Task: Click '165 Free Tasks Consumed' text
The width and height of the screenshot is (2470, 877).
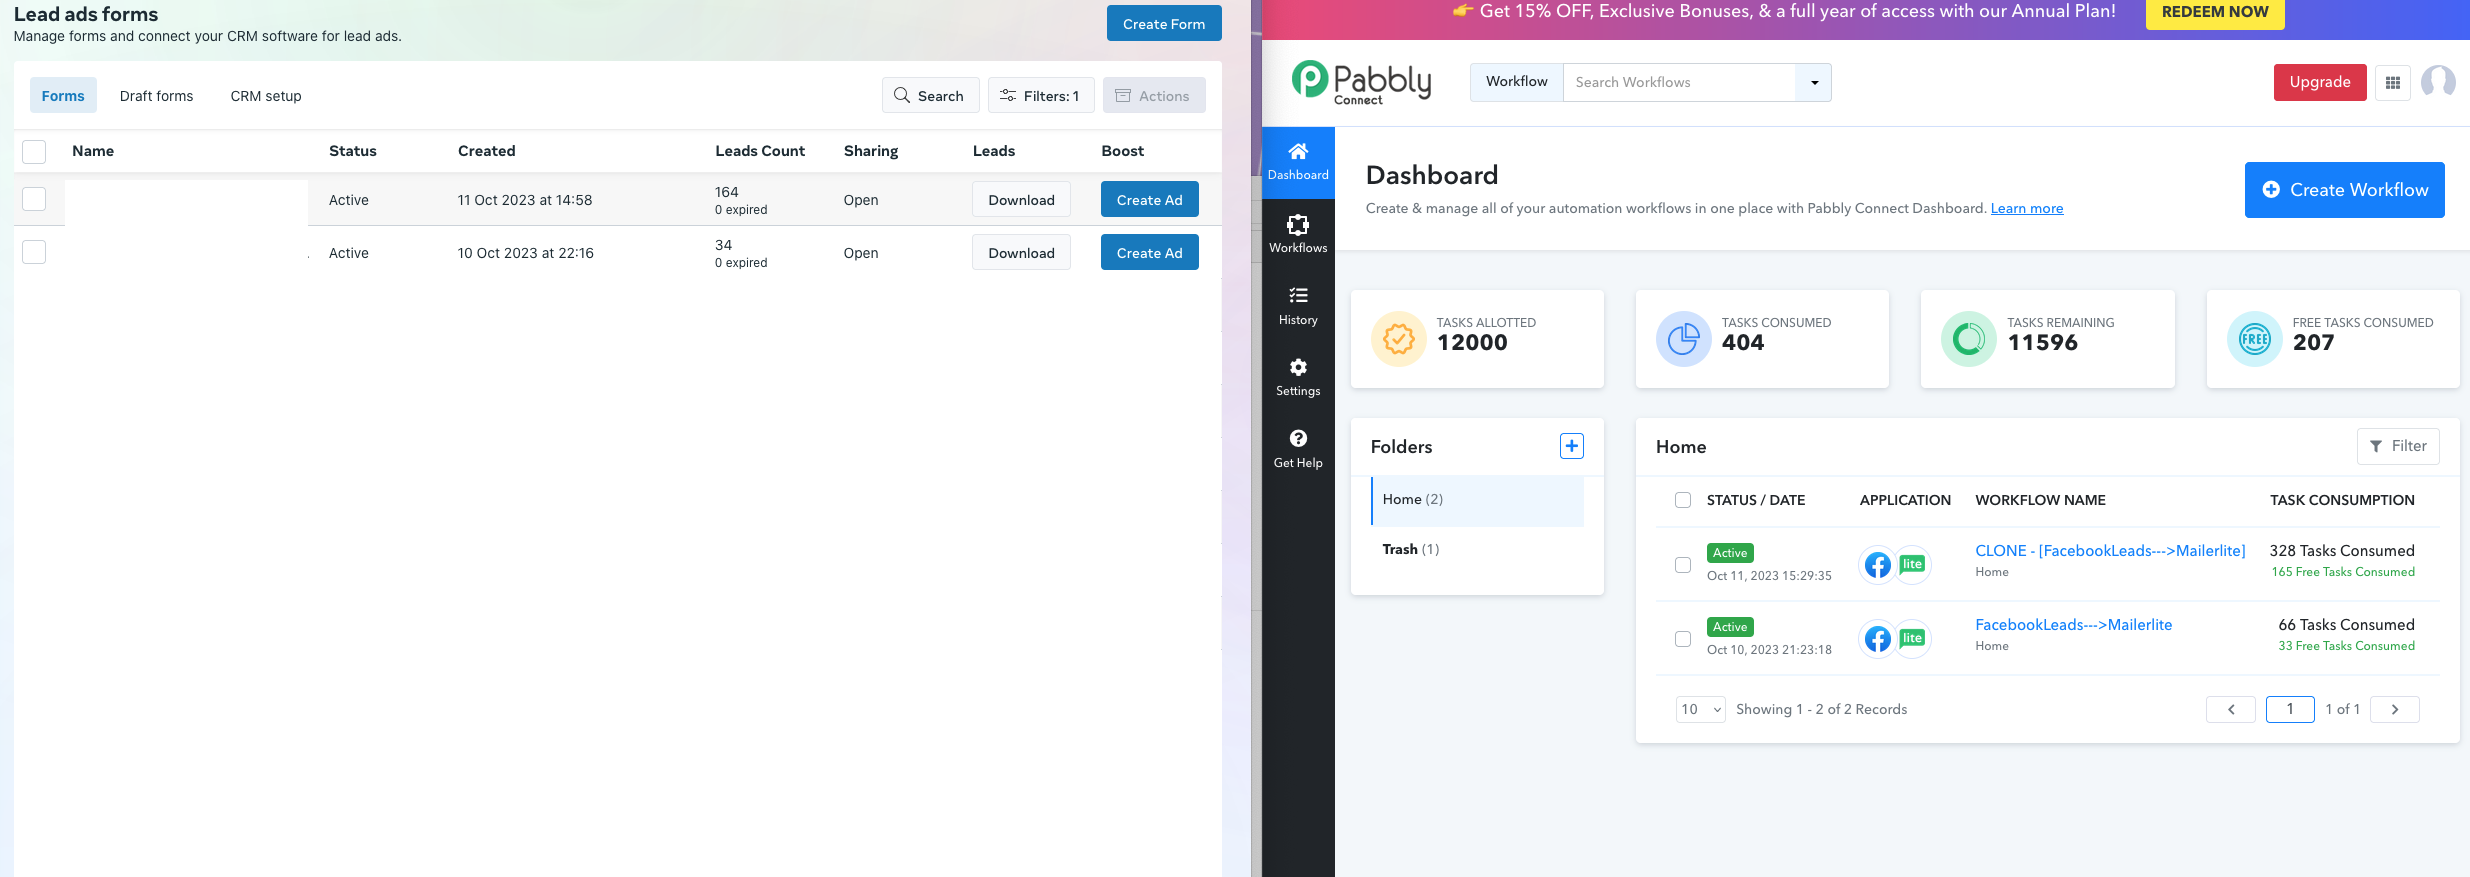Action: coord(2342,572)
